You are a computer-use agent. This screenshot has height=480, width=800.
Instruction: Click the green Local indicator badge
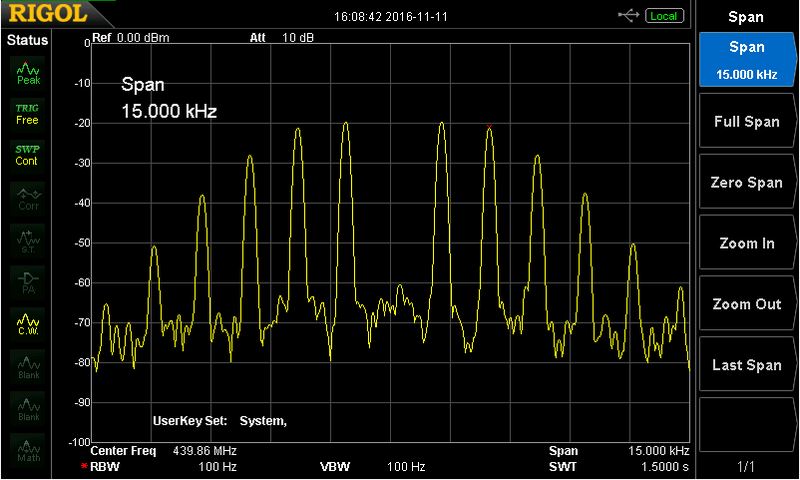(664, 16)
